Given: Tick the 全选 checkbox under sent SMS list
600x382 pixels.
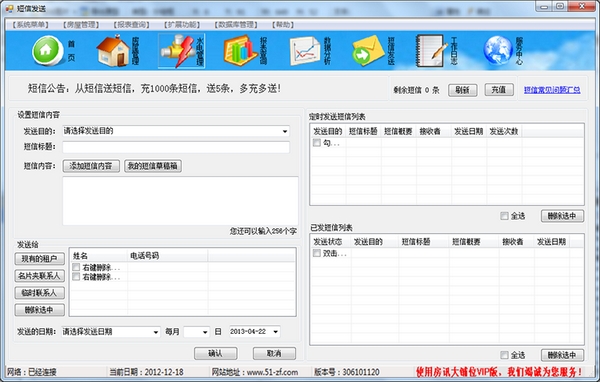Looking at the screenshot, I should [x=504, y=355].
